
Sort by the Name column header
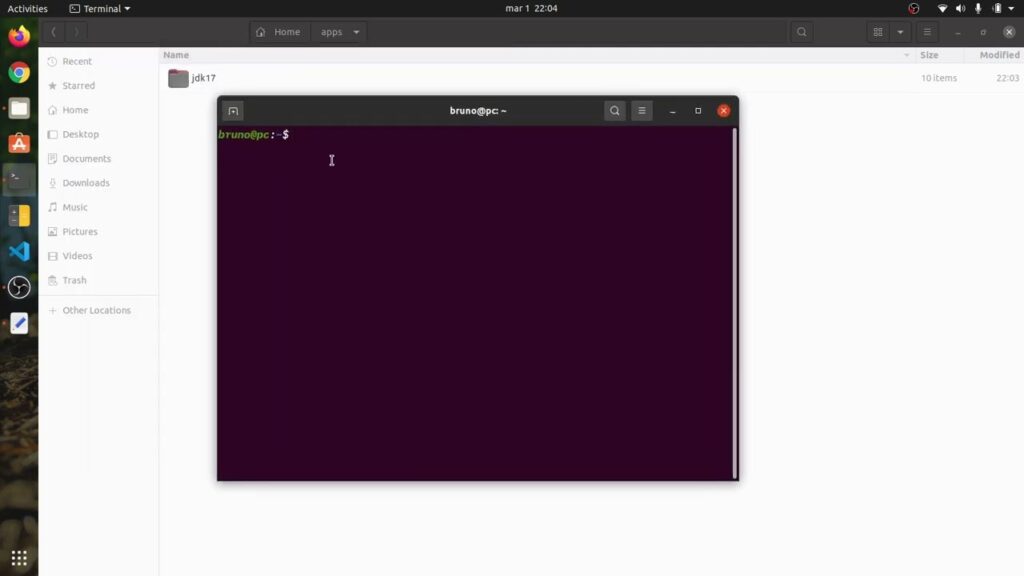pyautogui.click(x=176, y=55)
